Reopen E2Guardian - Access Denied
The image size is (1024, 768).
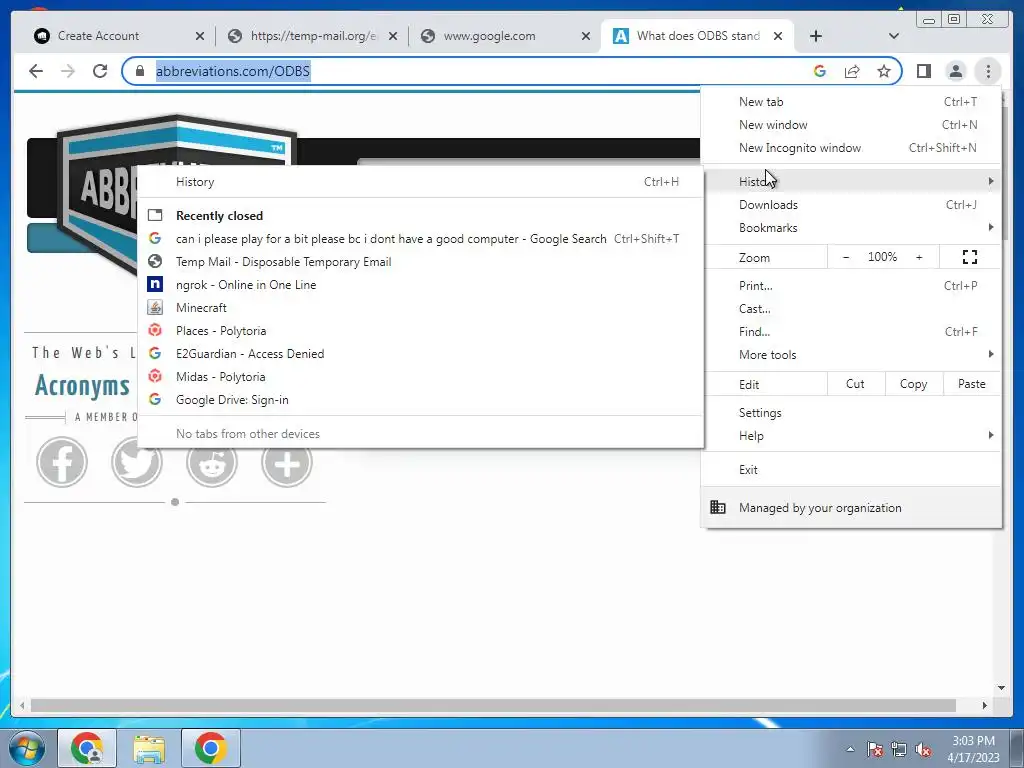421,354
